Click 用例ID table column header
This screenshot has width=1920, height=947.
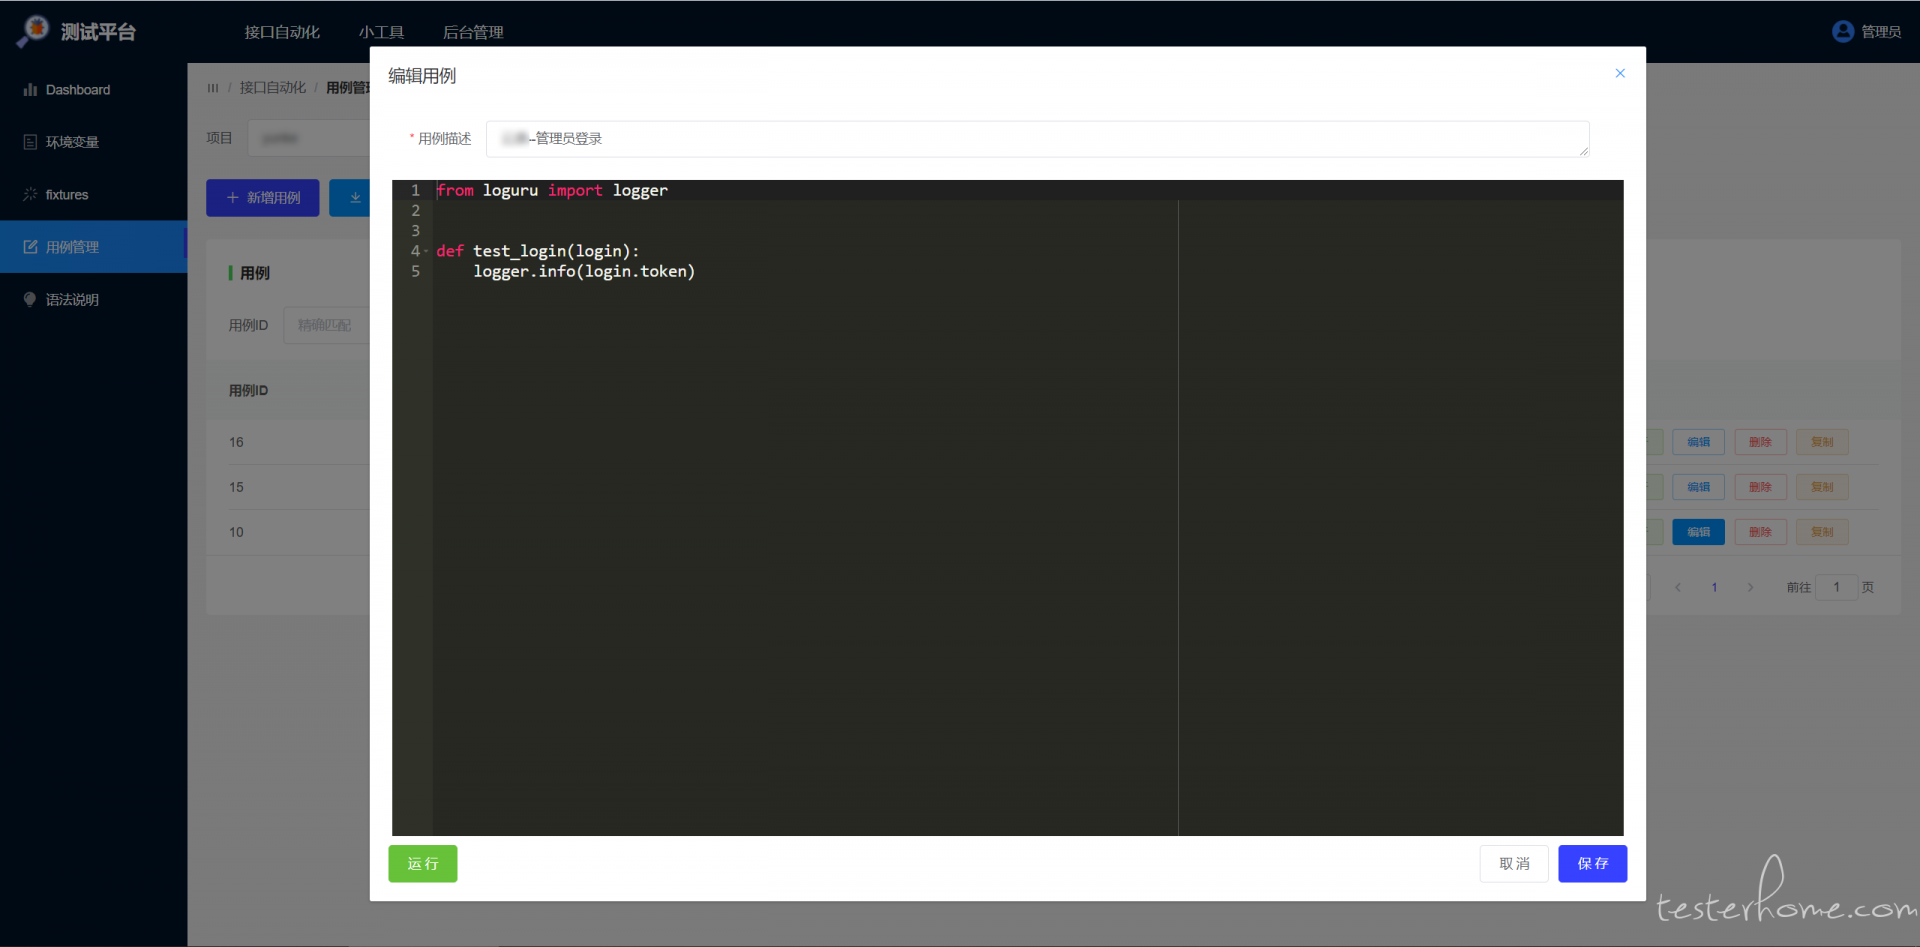(248, 391)
